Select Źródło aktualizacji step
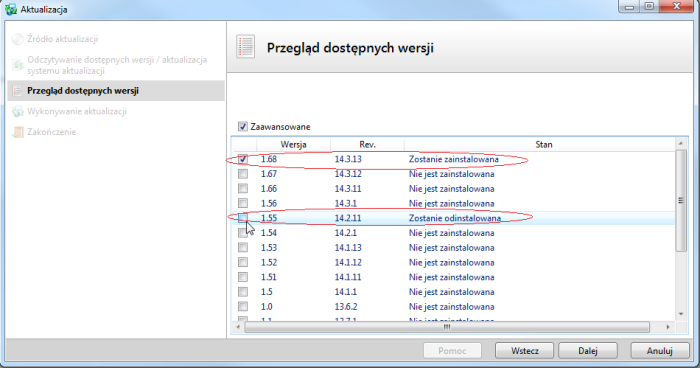 62,39
